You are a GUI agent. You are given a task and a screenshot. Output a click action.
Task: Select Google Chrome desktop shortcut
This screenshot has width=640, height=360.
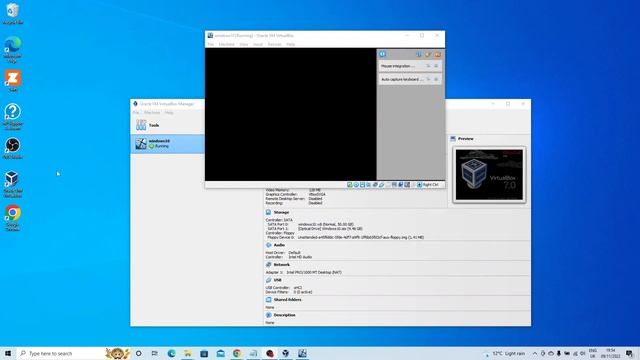tap(13, 218)
